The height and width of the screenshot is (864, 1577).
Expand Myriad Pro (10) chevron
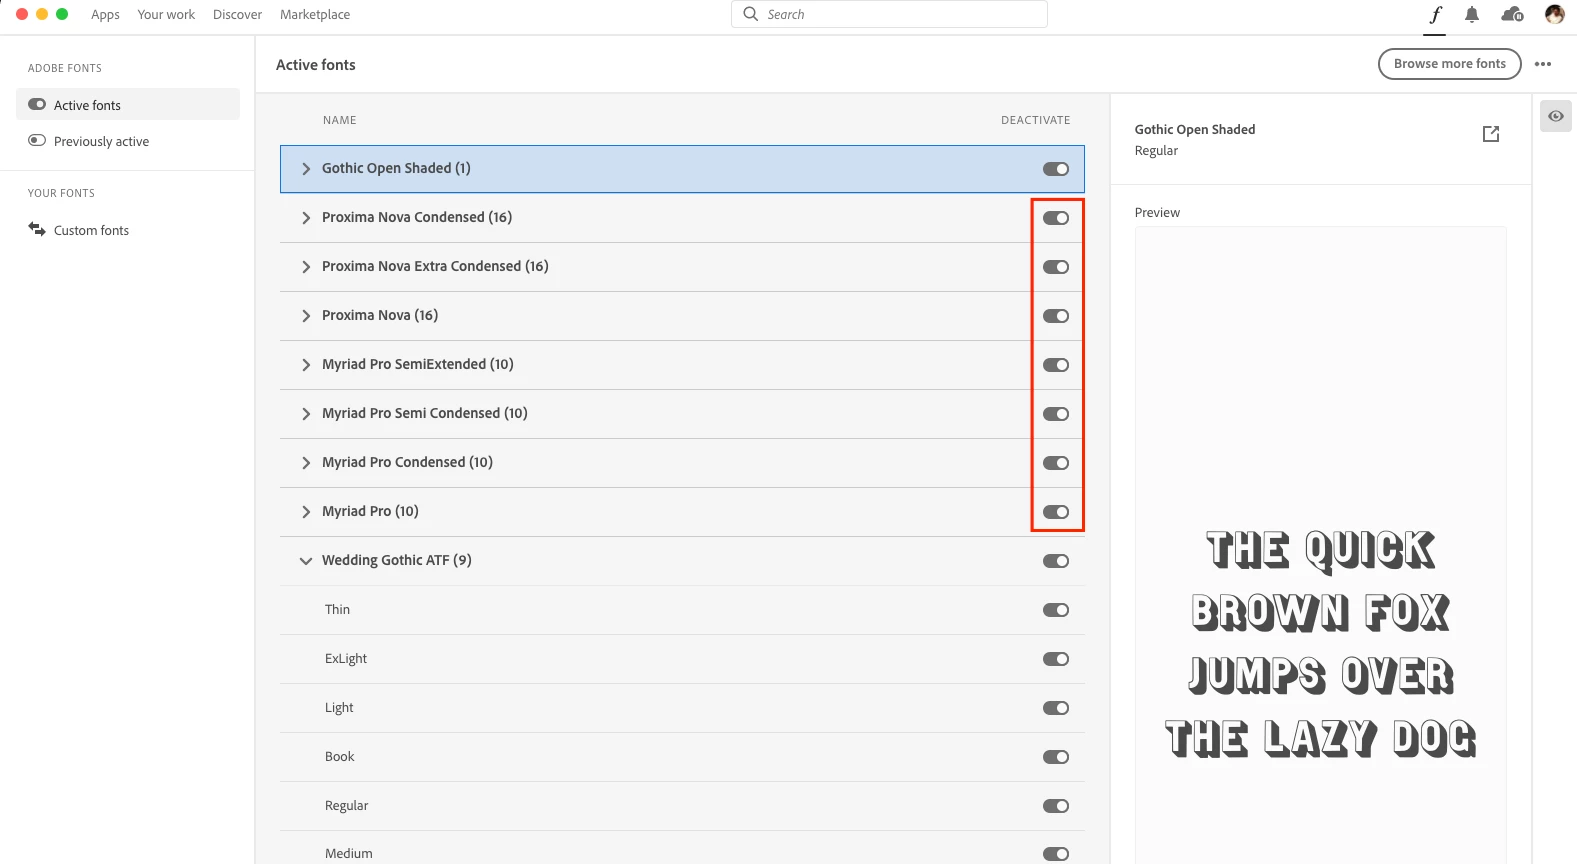[x=306, y=512]
